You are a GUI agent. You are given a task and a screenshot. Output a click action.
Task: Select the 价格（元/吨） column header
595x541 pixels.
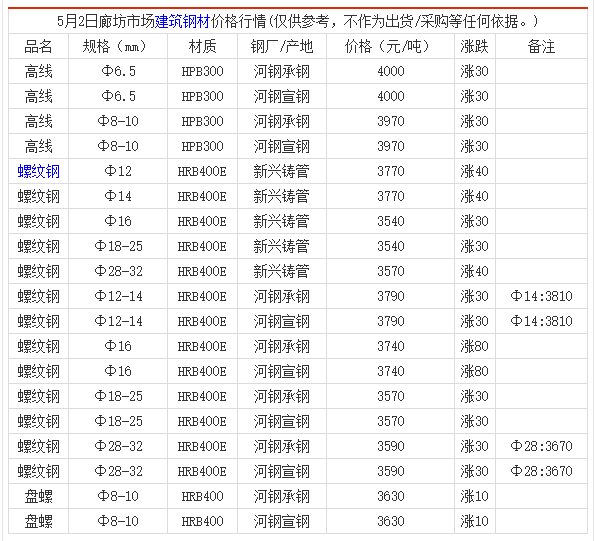[390, 46]
